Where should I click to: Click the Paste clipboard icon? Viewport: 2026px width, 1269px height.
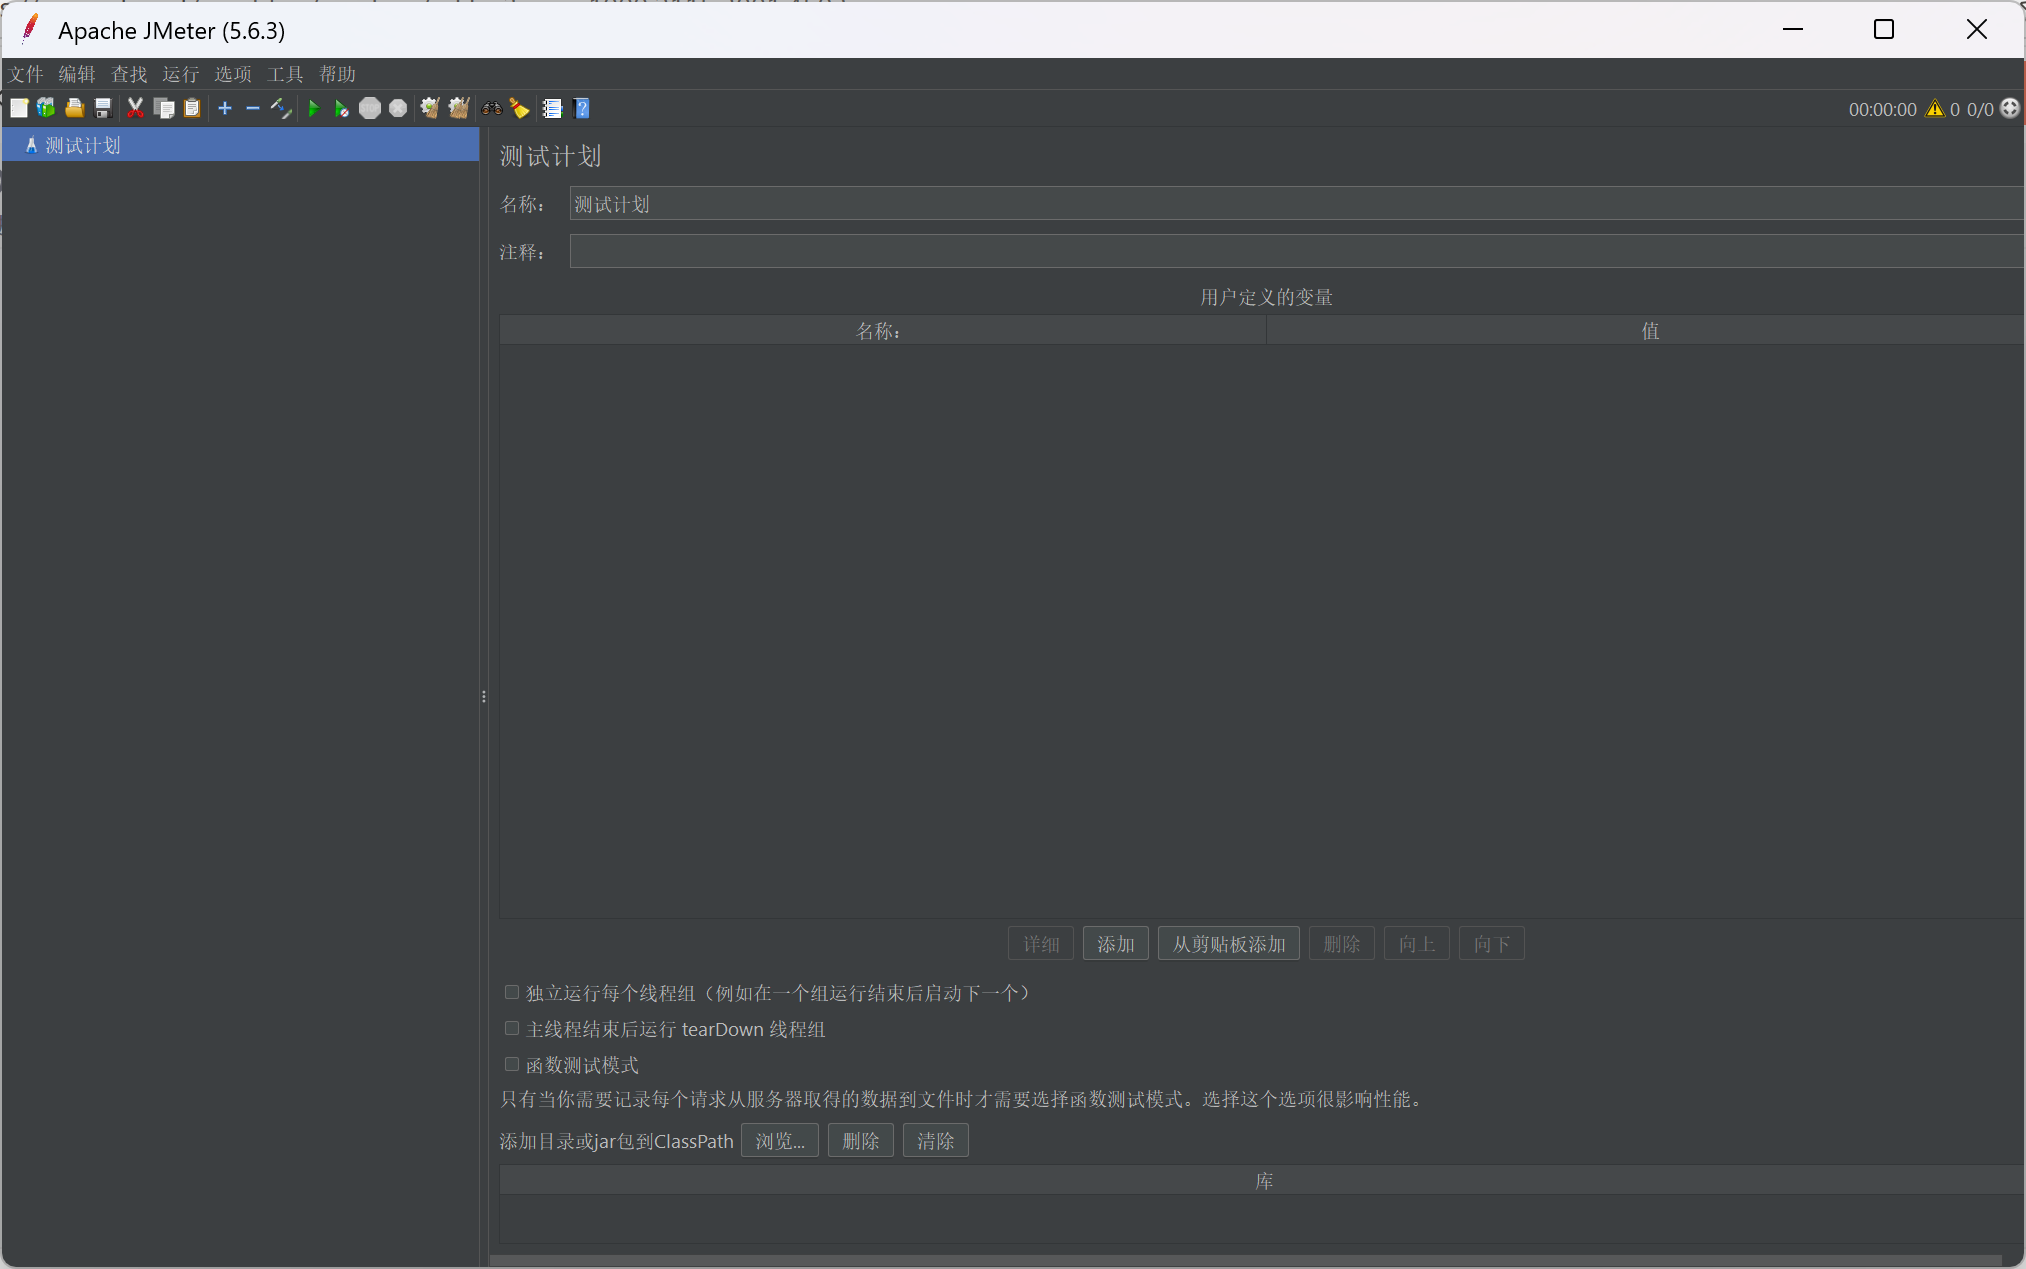pyautogui.click(x=192, y=108)
